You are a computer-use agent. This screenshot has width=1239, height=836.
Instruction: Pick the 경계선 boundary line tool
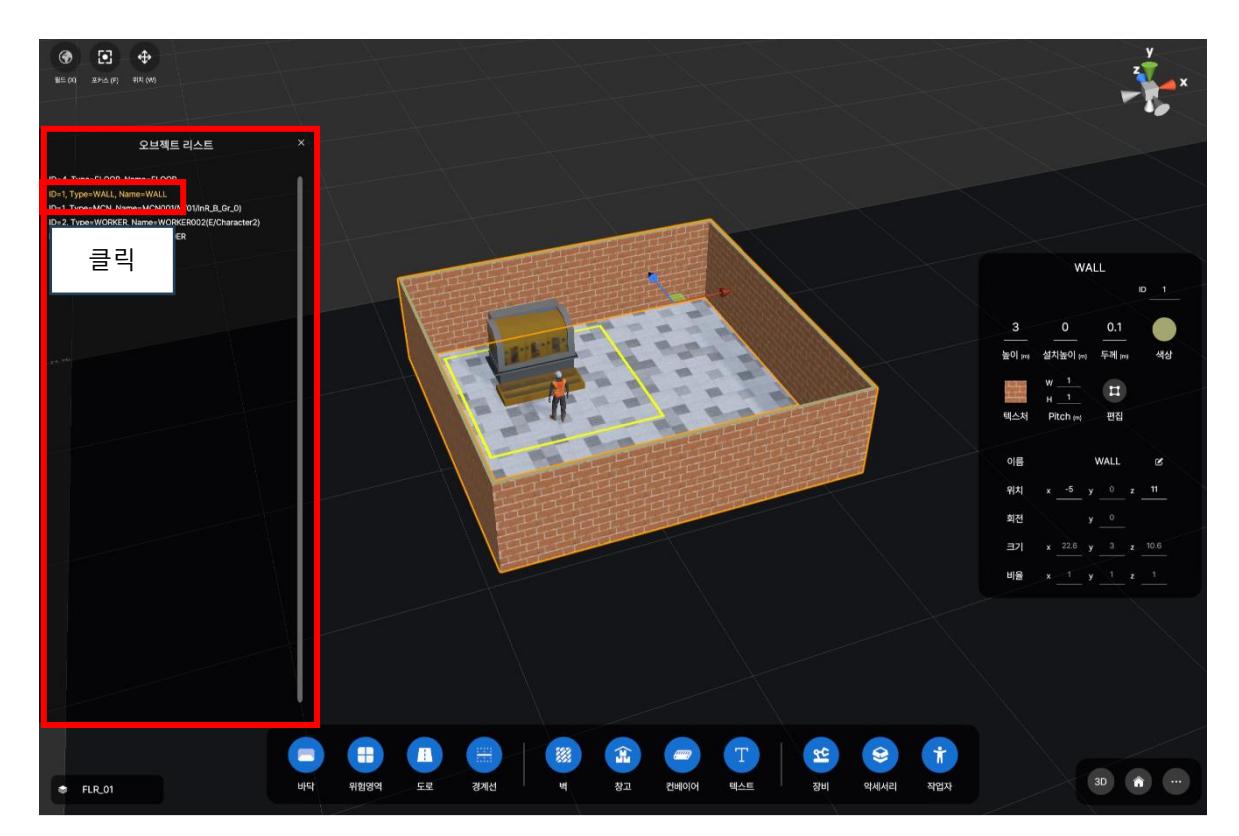(x=483, y=757)
